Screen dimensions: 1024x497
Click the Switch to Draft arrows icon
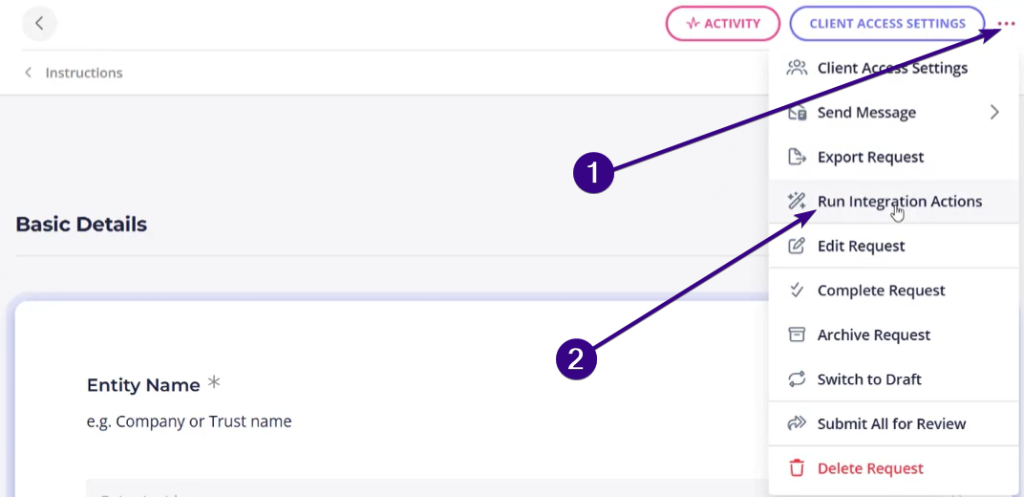[797, 379]
